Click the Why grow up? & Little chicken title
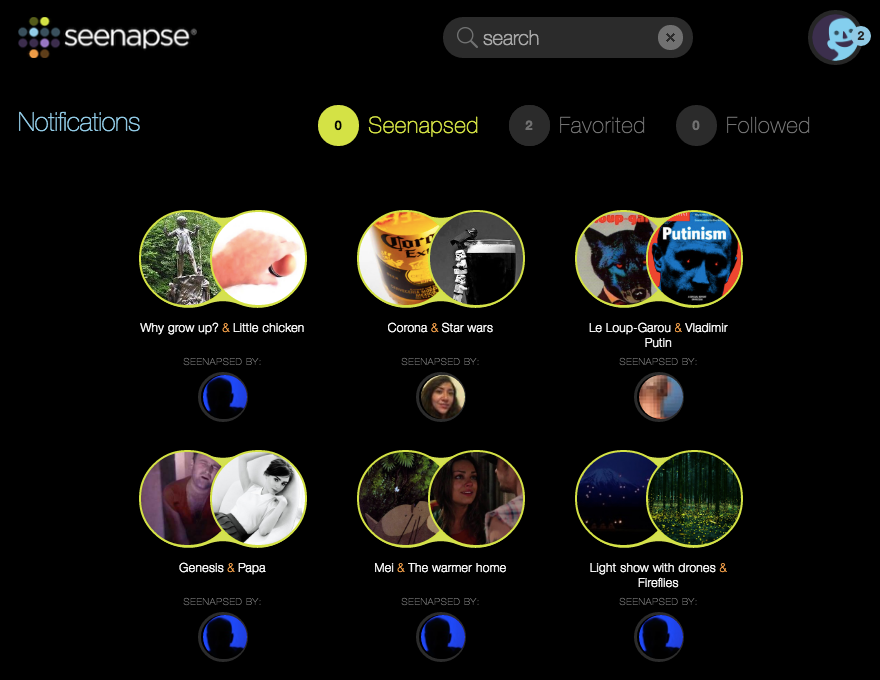 point(222,328)
